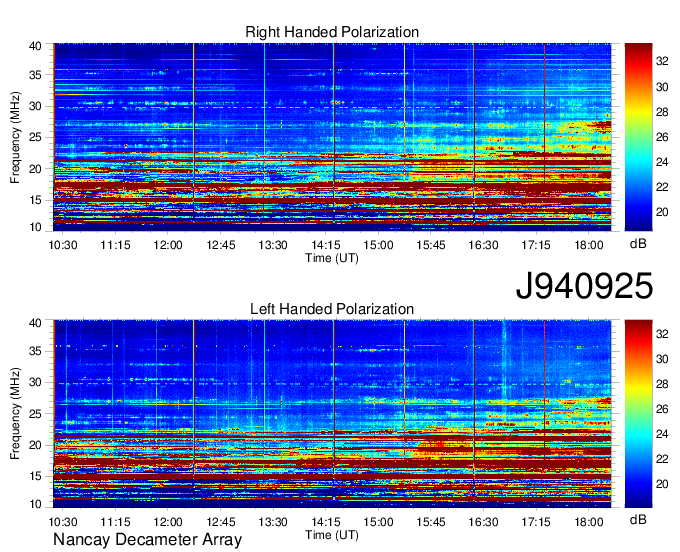Click the "Nancay Decameter Array" caption
Screen dimensions: 680x552
(x=147, y=540)
